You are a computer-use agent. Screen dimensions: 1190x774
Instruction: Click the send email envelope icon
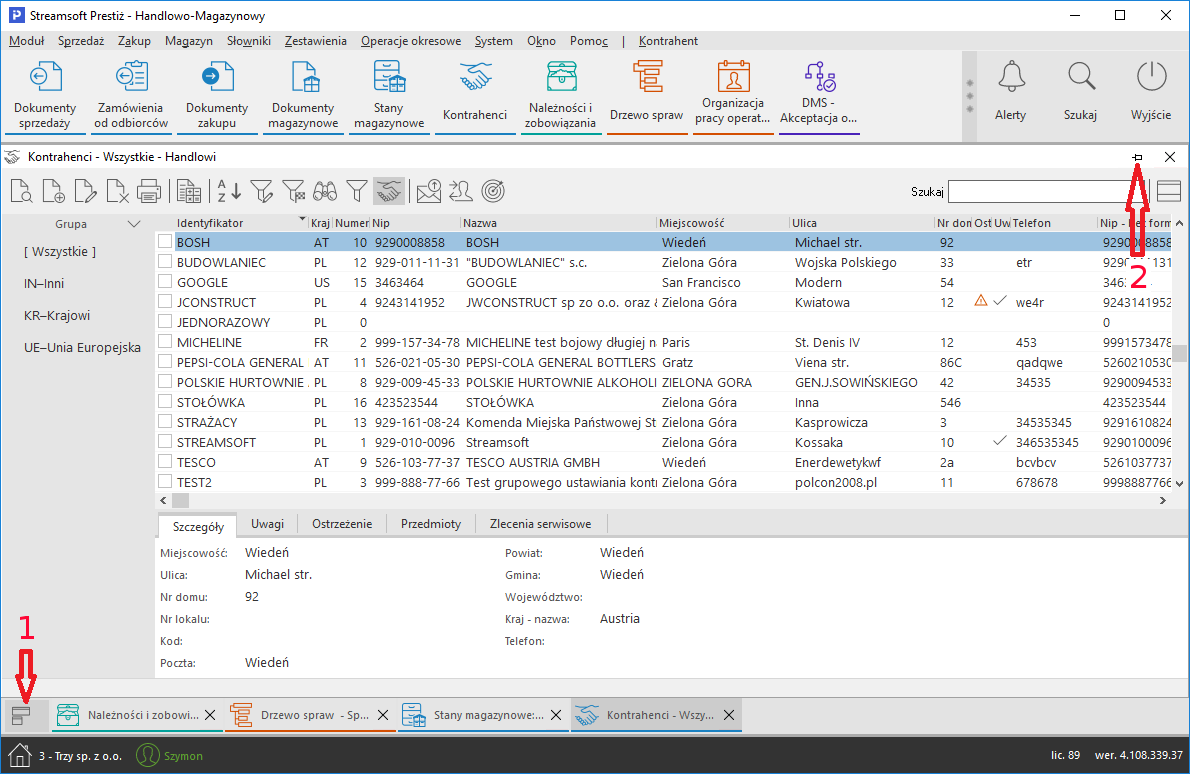[428, 190]
